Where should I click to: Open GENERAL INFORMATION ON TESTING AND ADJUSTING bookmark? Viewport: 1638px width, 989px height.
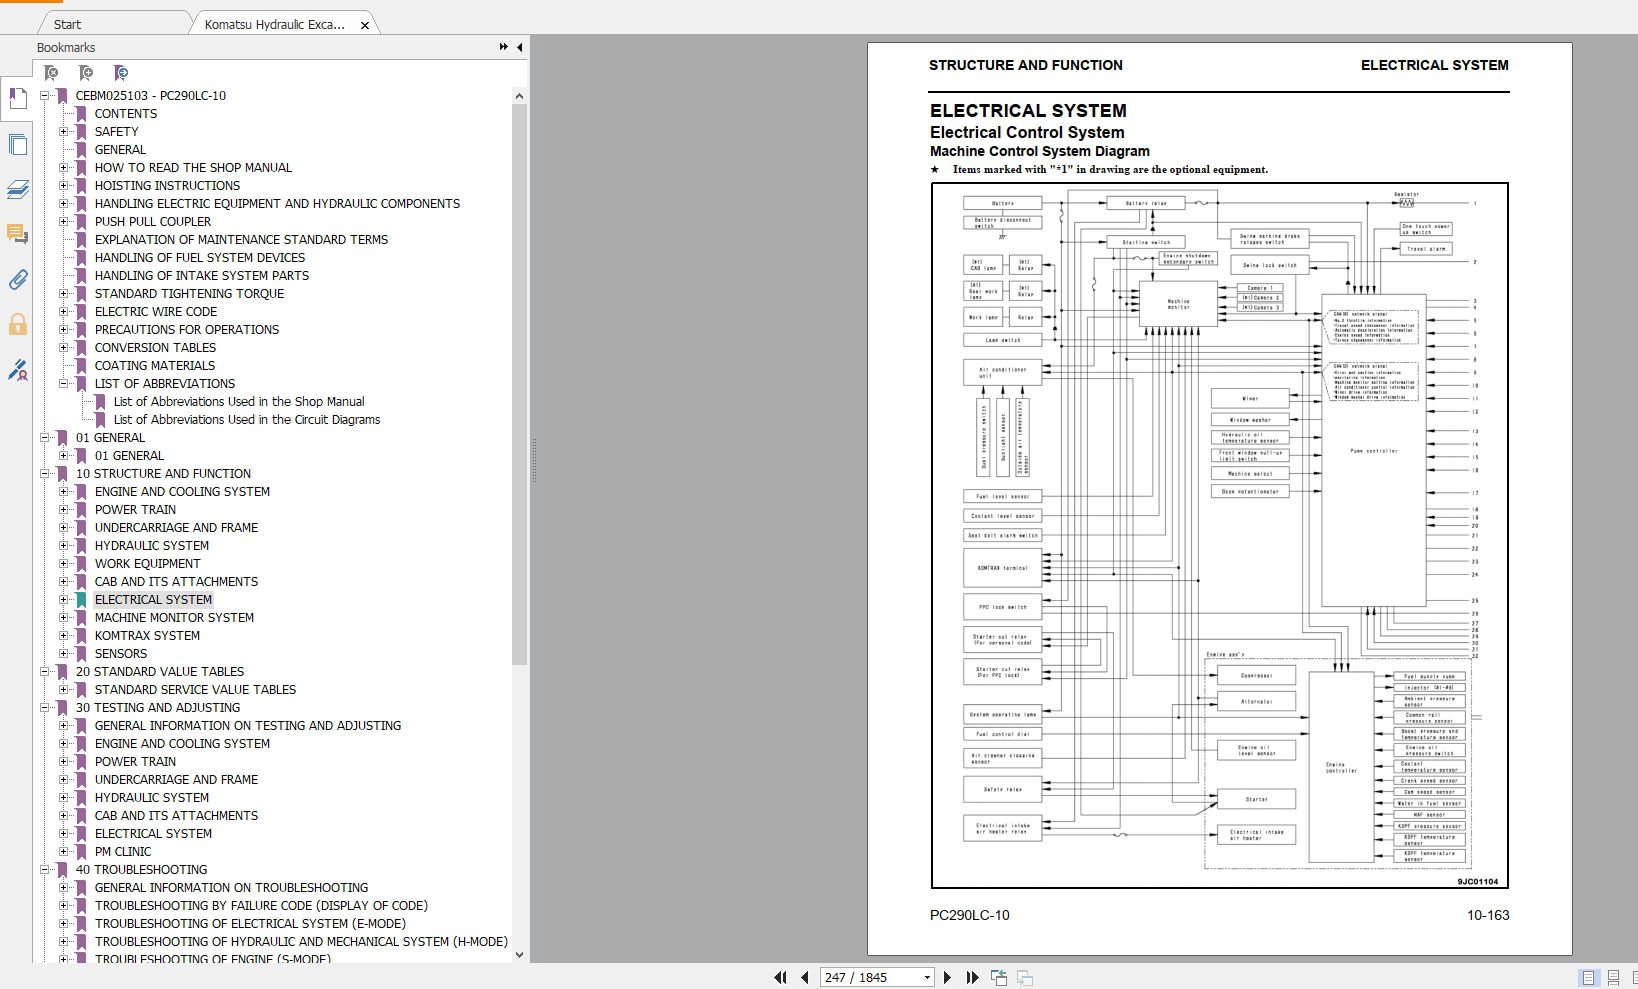248,726
